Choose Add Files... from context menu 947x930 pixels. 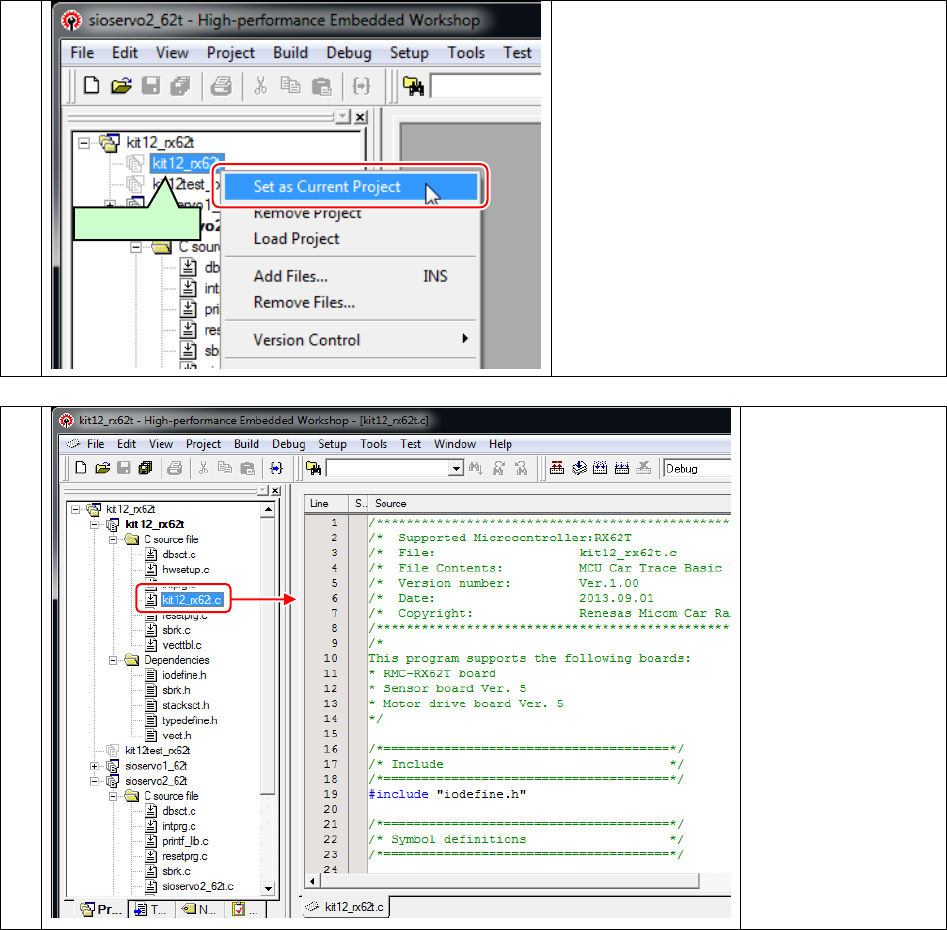[x=351, y=277]
